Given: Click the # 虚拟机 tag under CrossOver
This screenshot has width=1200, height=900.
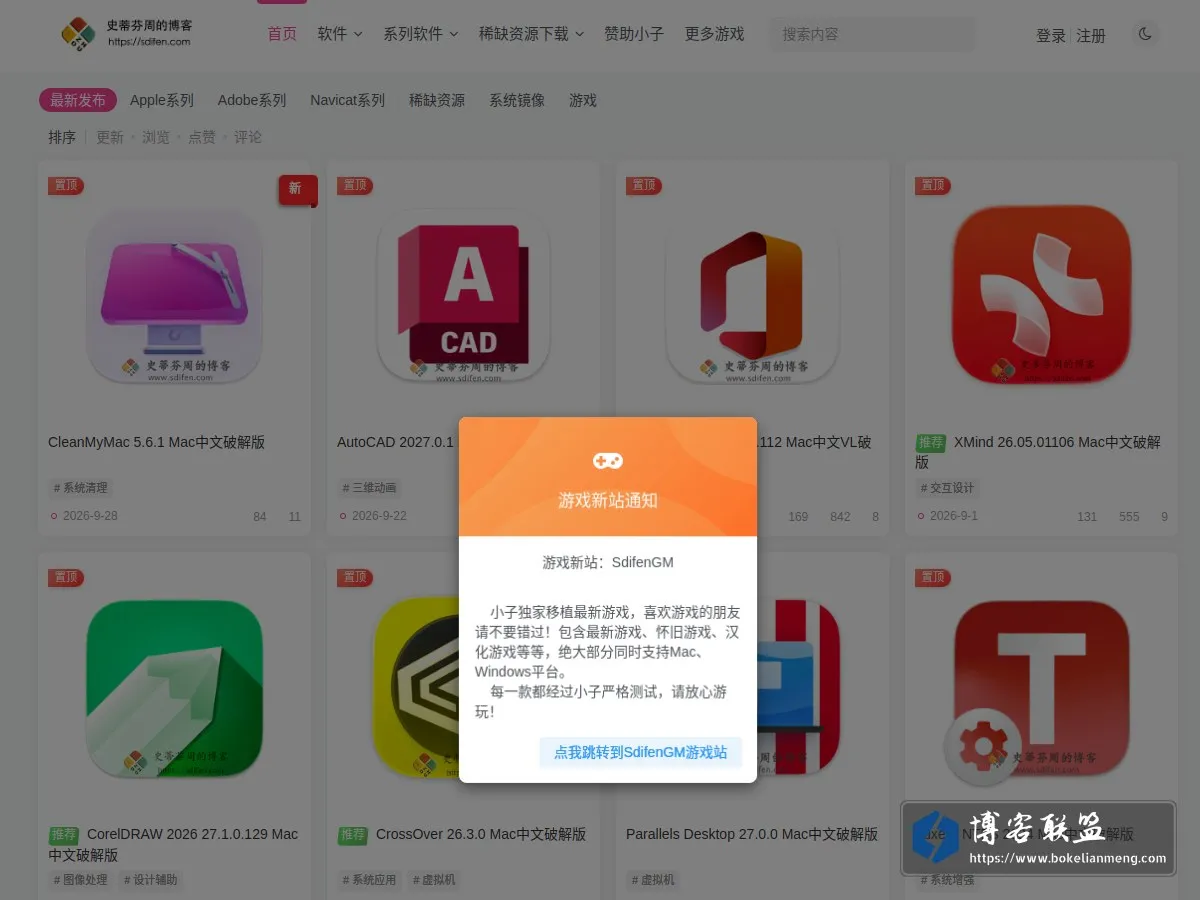Looking at the screenshot, I should pyautogui.click(x=434, y=880).
